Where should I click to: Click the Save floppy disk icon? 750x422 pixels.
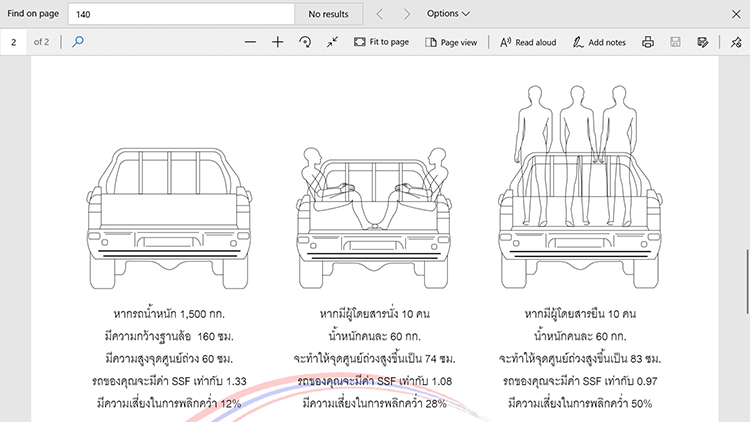676,42
